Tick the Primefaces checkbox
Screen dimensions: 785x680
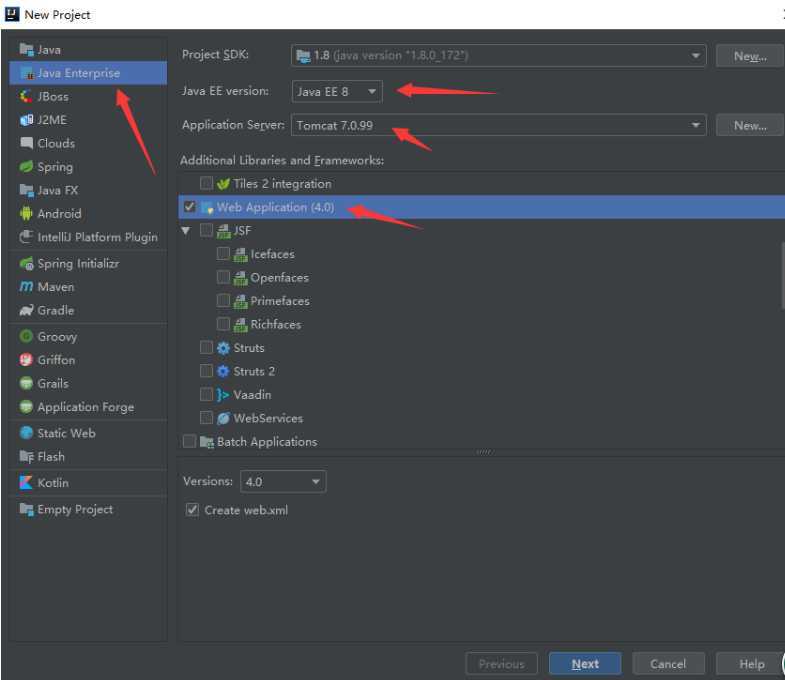tap(223, 300)
